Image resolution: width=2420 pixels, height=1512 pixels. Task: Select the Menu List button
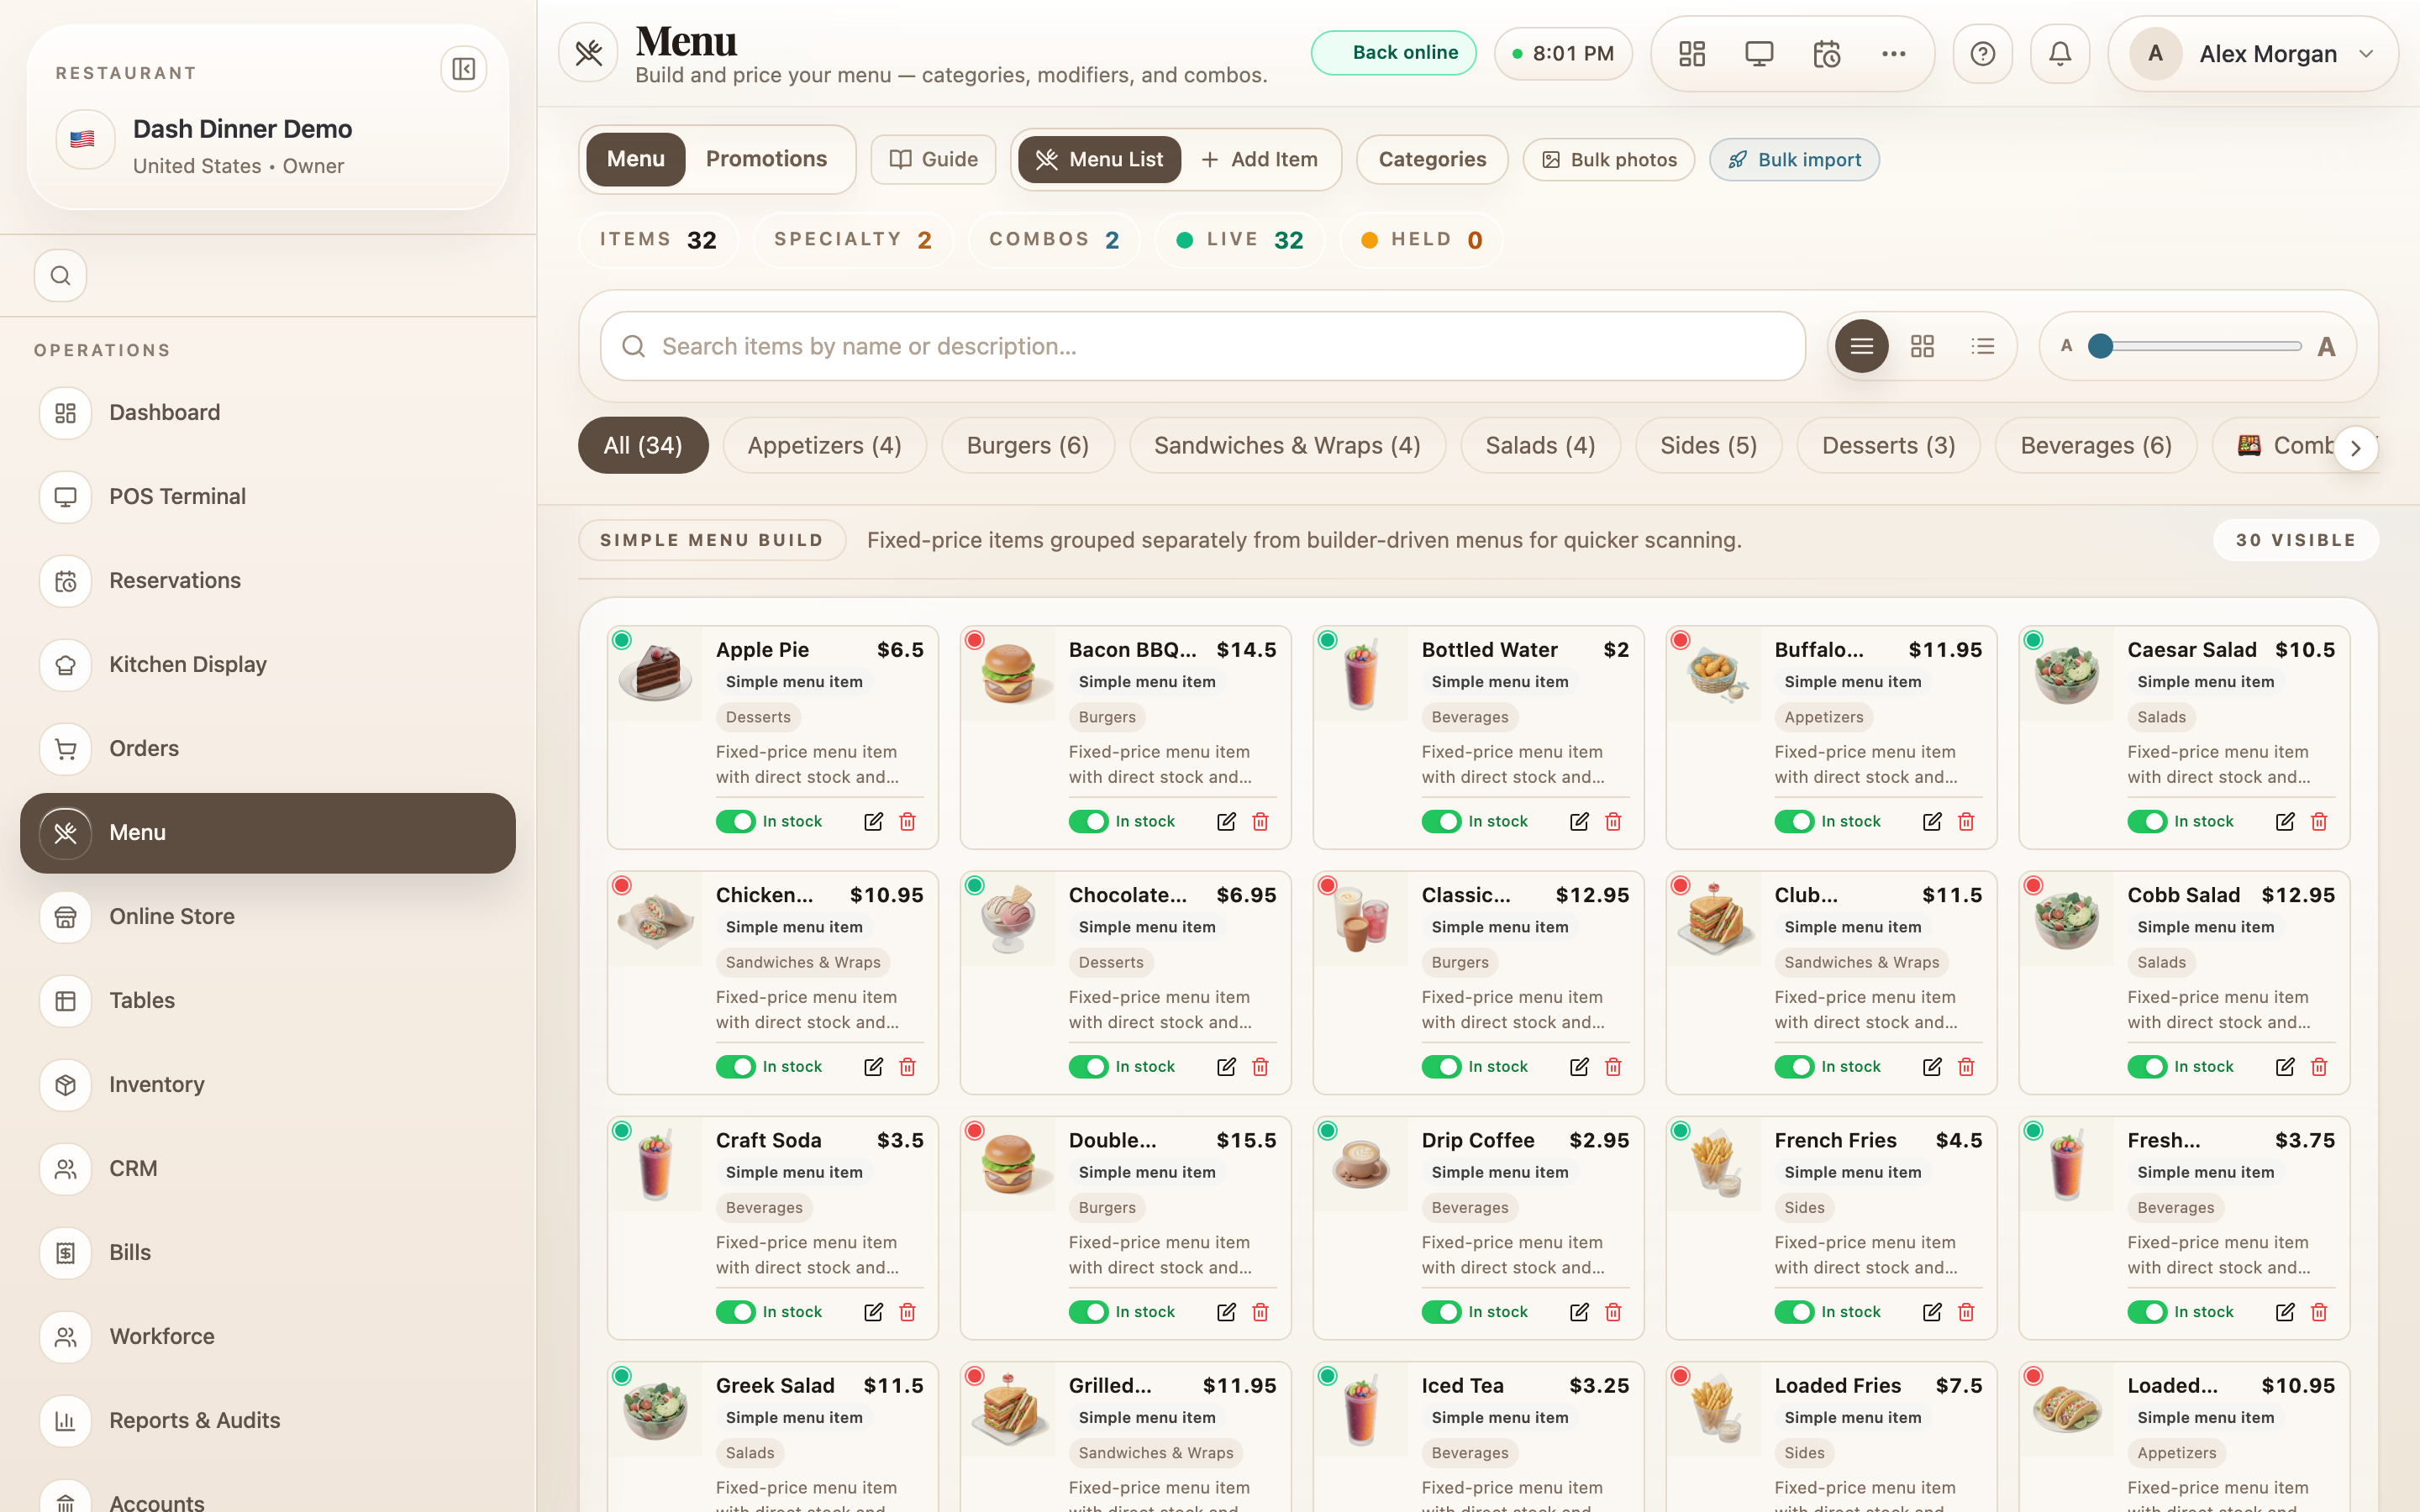[x=1099, y=159]
